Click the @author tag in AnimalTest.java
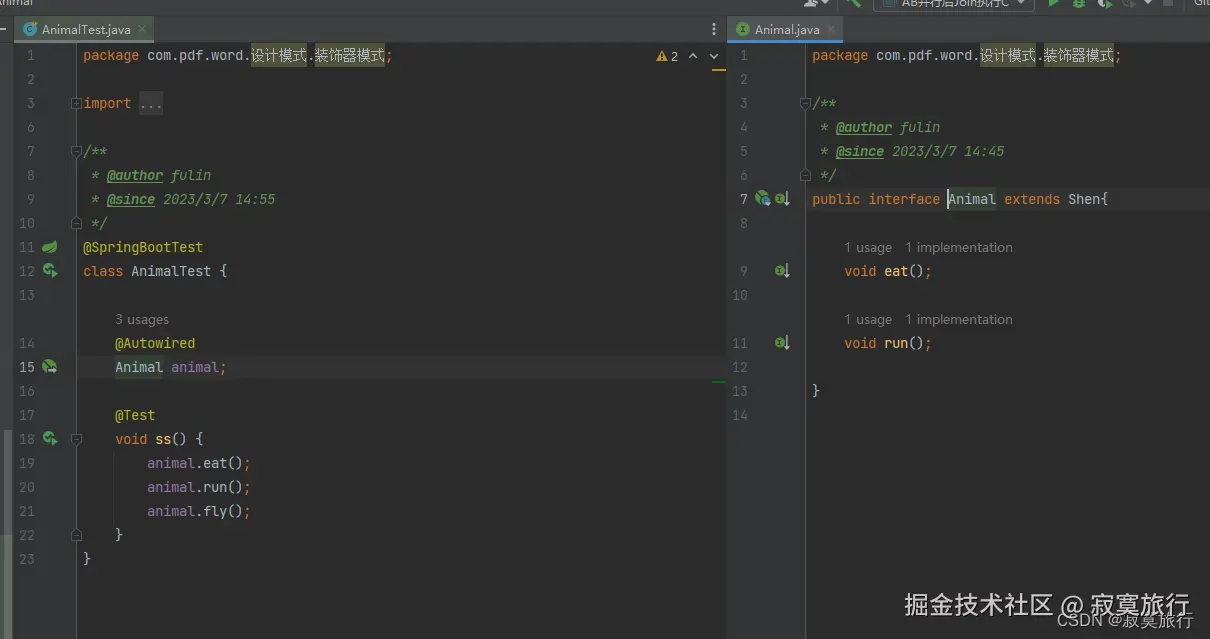This screenshot has width=1210, height=639. tap(135, 175)
